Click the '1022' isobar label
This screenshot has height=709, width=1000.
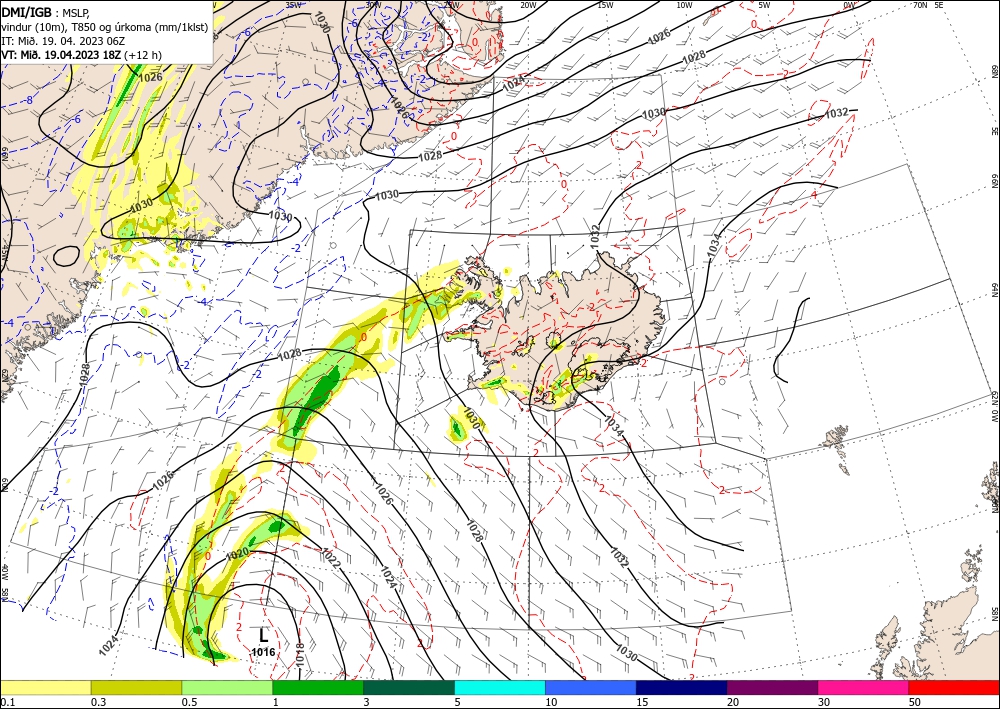pos(331,559)
